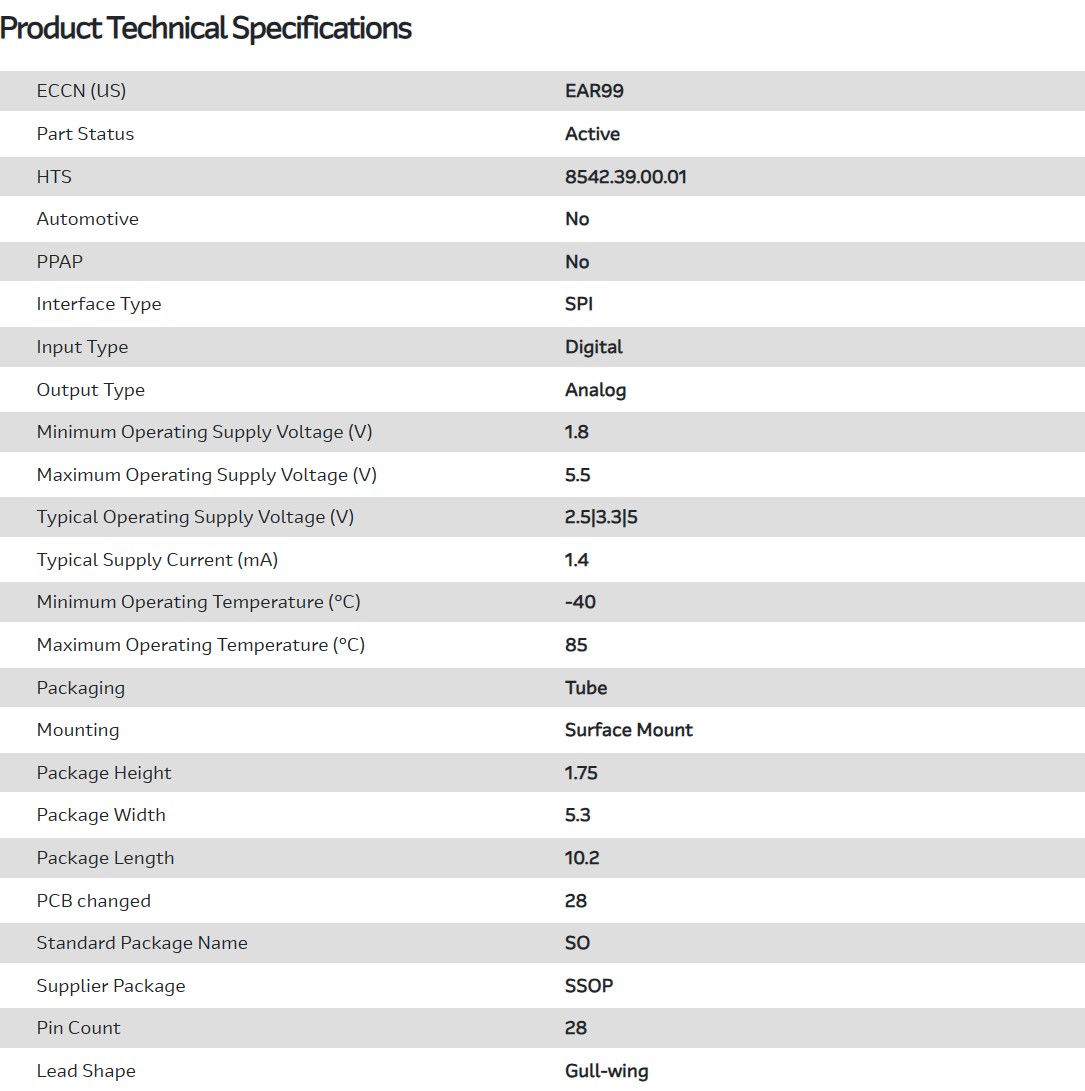Click the Gull-wing lead shape value

(606, 1071)
